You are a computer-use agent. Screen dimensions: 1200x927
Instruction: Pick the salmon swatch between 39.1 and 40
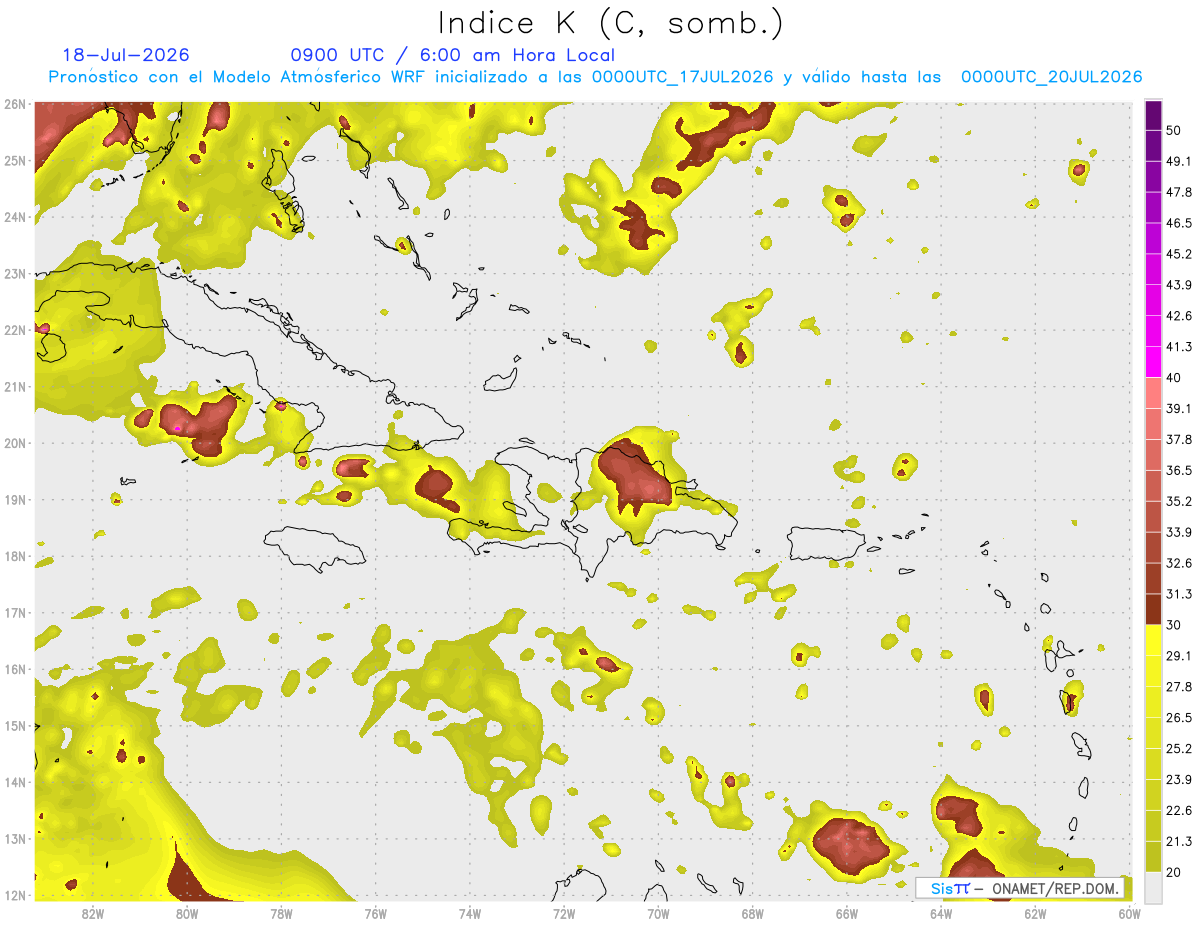[1153, 393]
